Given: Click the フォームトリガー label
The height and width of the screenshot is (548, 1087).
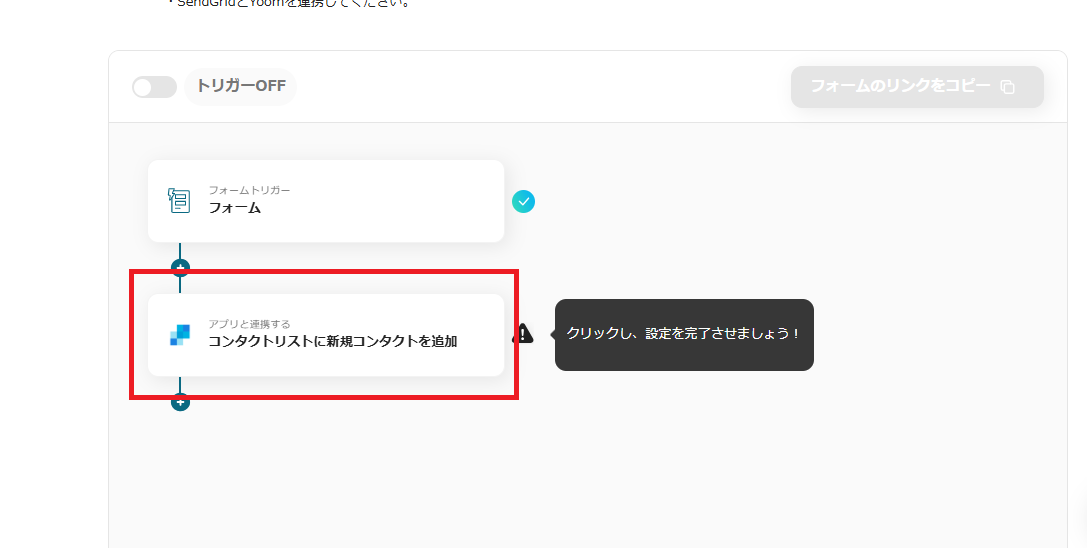Looking at the screenshot, I should 250,190.
